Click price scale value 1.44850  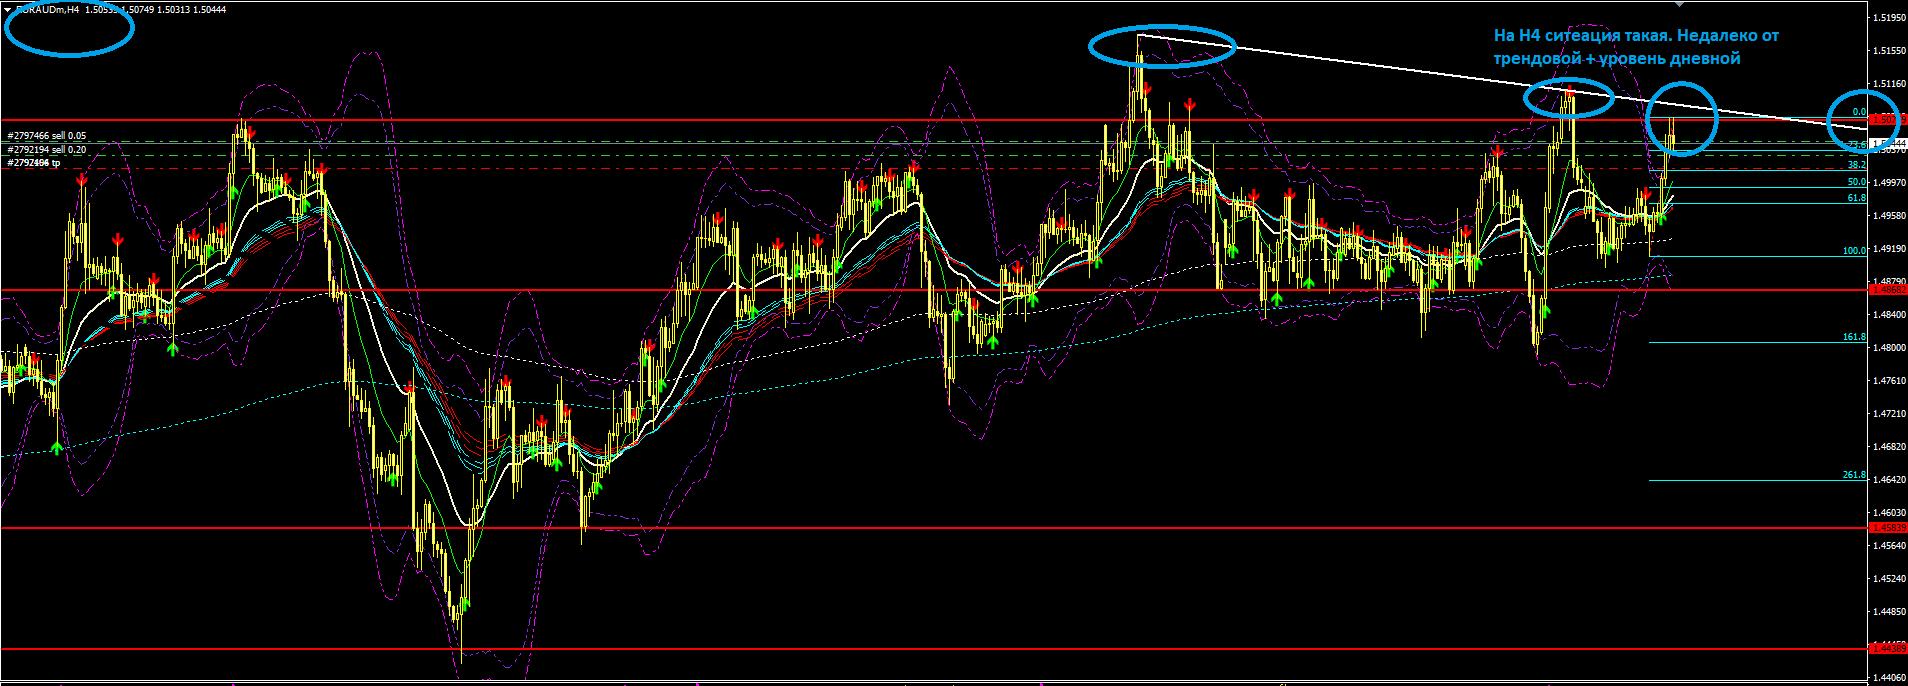click(1889, 611)
